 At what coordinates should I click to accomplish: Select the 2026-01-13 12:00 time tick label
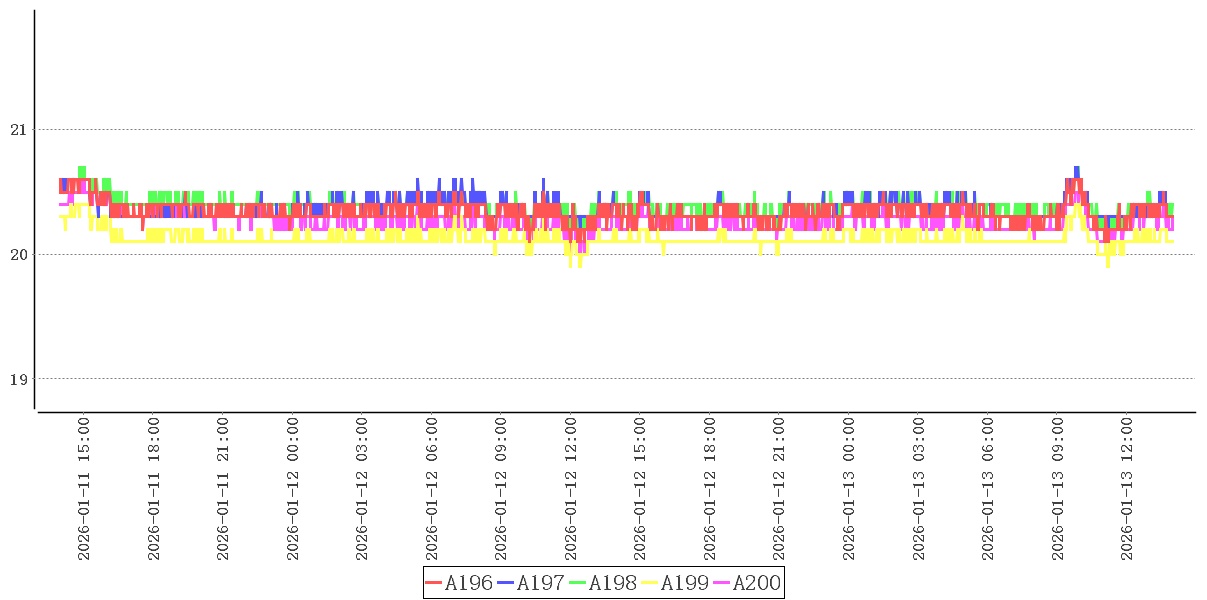tap(1126, 490)
